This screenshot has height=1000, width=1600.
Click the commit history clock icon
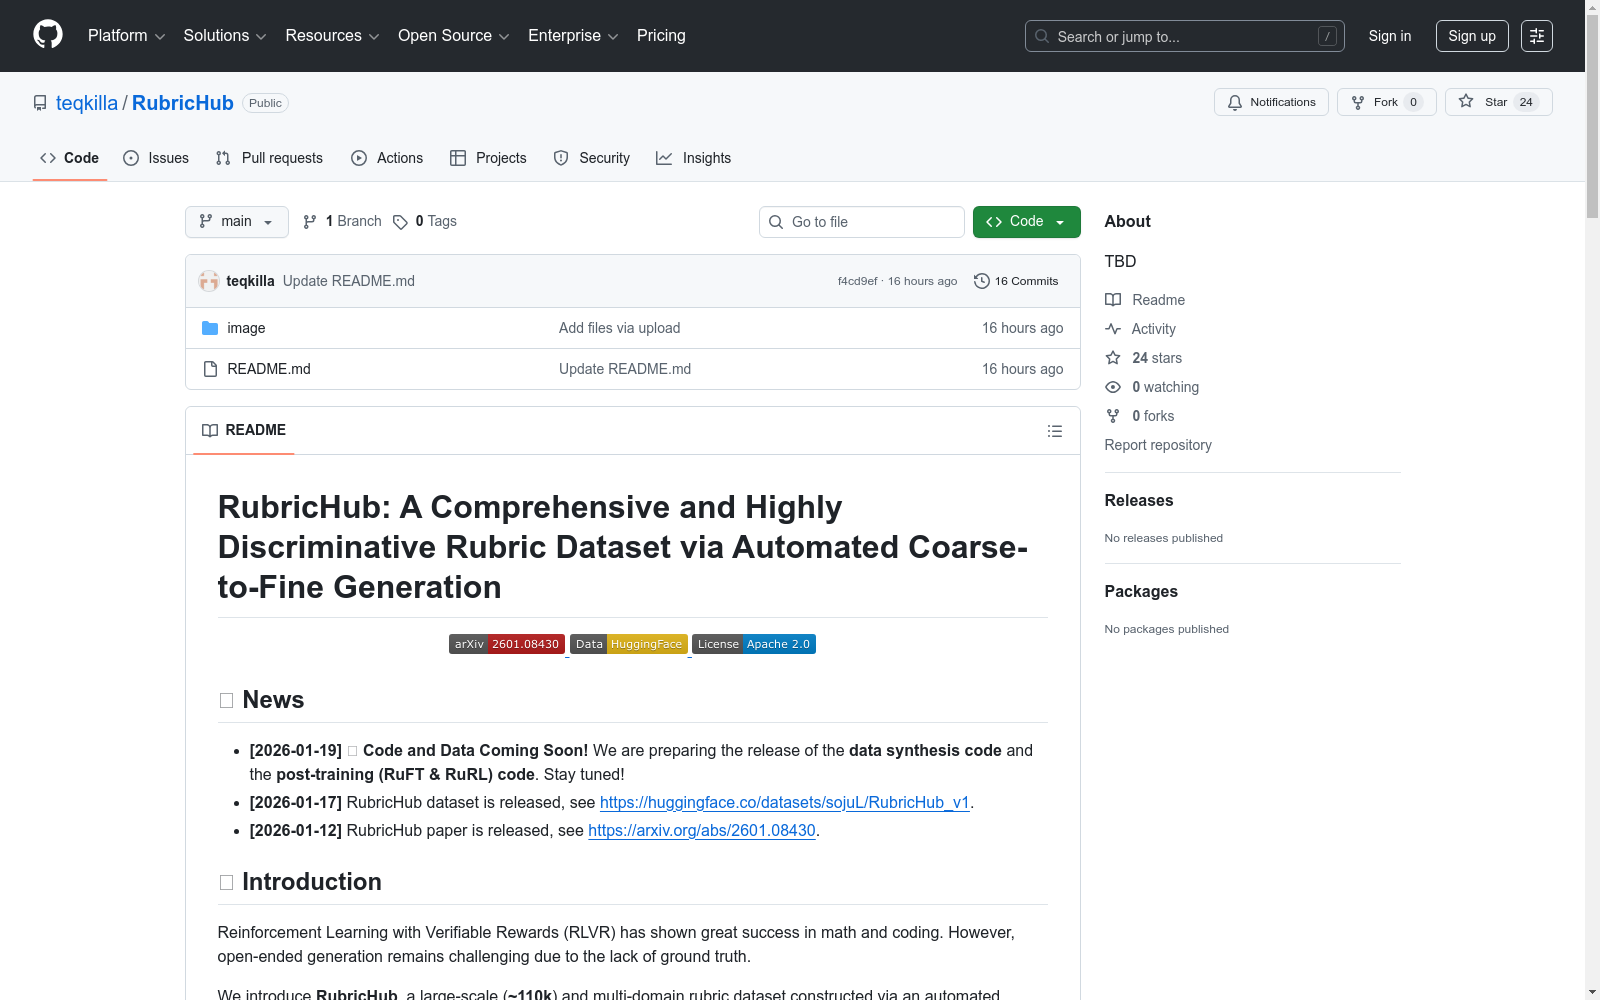pos(982,281)
